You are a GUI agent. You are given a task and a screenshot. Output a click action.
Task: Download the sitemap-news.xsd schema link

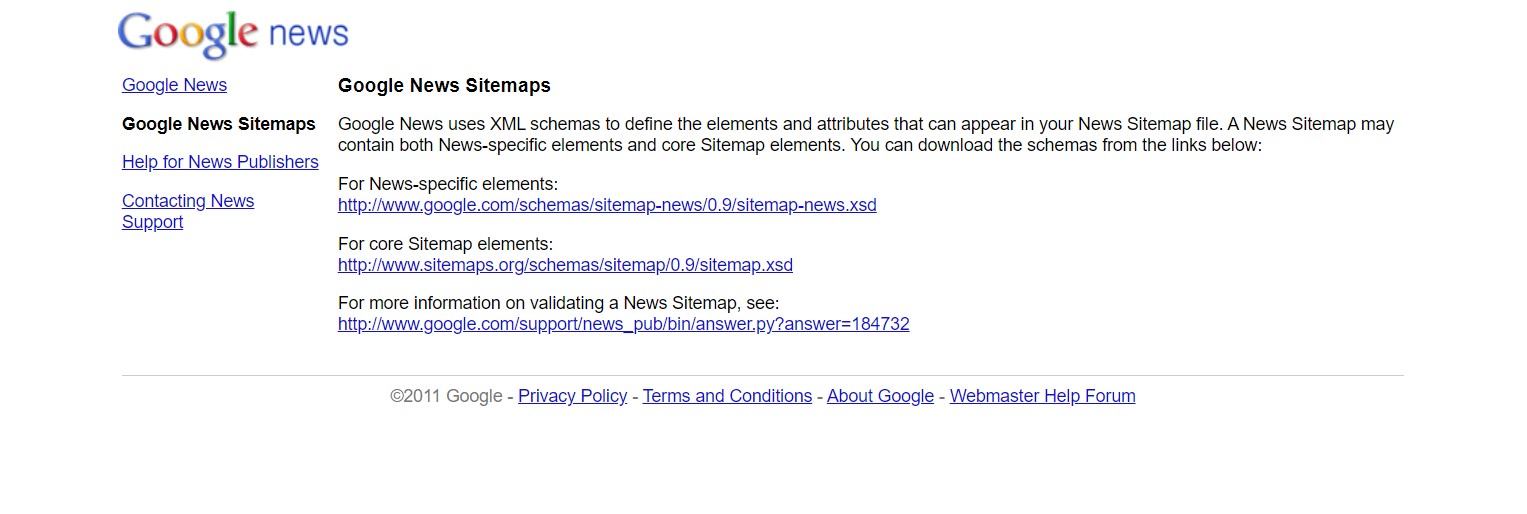pos(607,205)
